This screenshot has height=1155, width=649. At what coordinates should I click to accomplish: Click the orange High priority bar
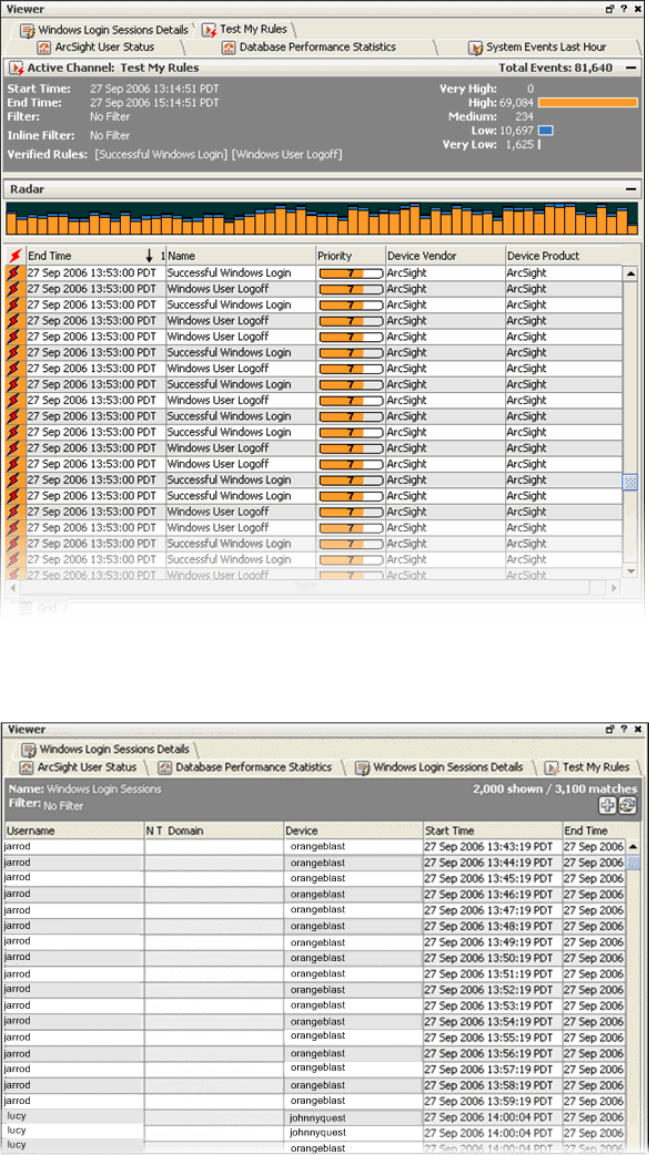[x=588, y=102]
